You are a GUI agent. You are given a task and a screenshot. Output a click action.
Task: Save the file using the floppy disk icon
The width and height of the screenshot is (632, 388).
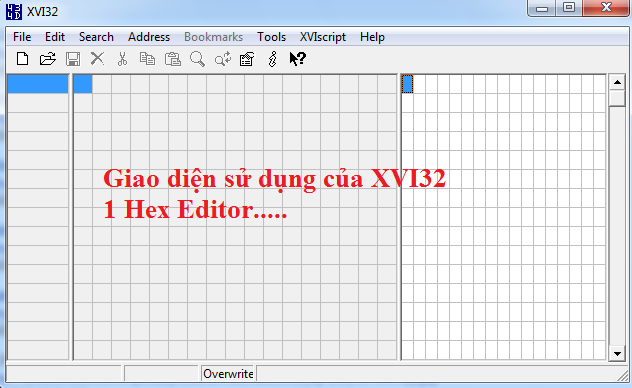[73, 59]
